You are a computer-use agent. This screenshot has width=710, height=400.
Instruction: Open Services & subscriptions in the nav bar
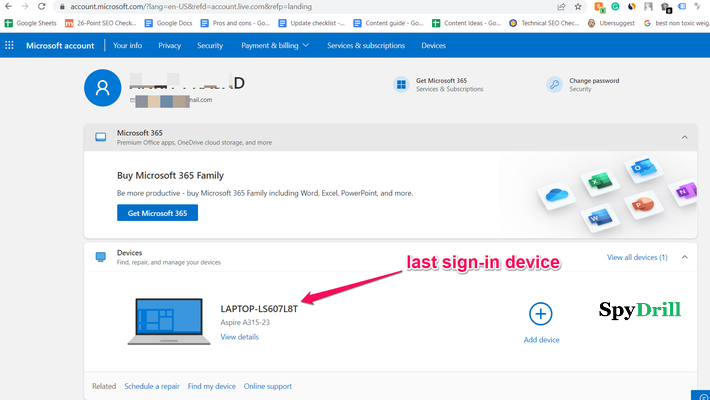coord(367,45)
